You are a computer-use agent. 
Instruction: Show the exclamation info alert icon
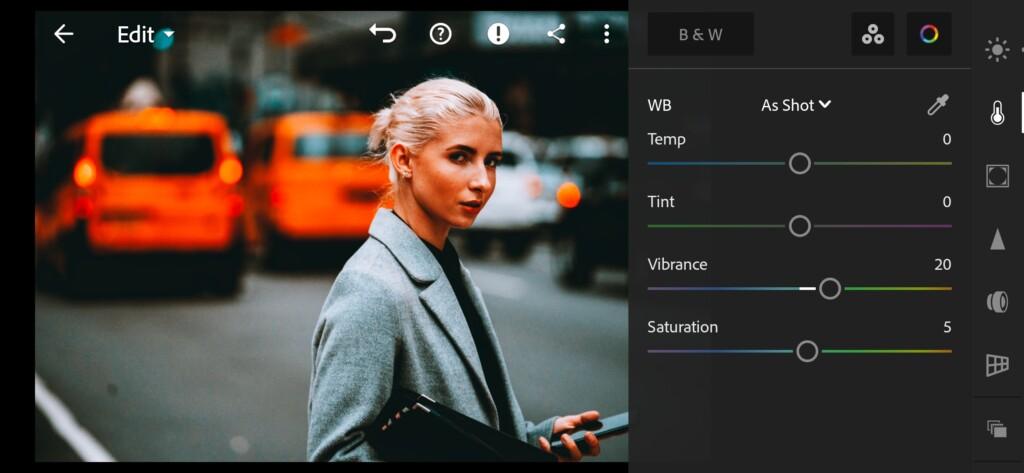[x=498, y=34]
